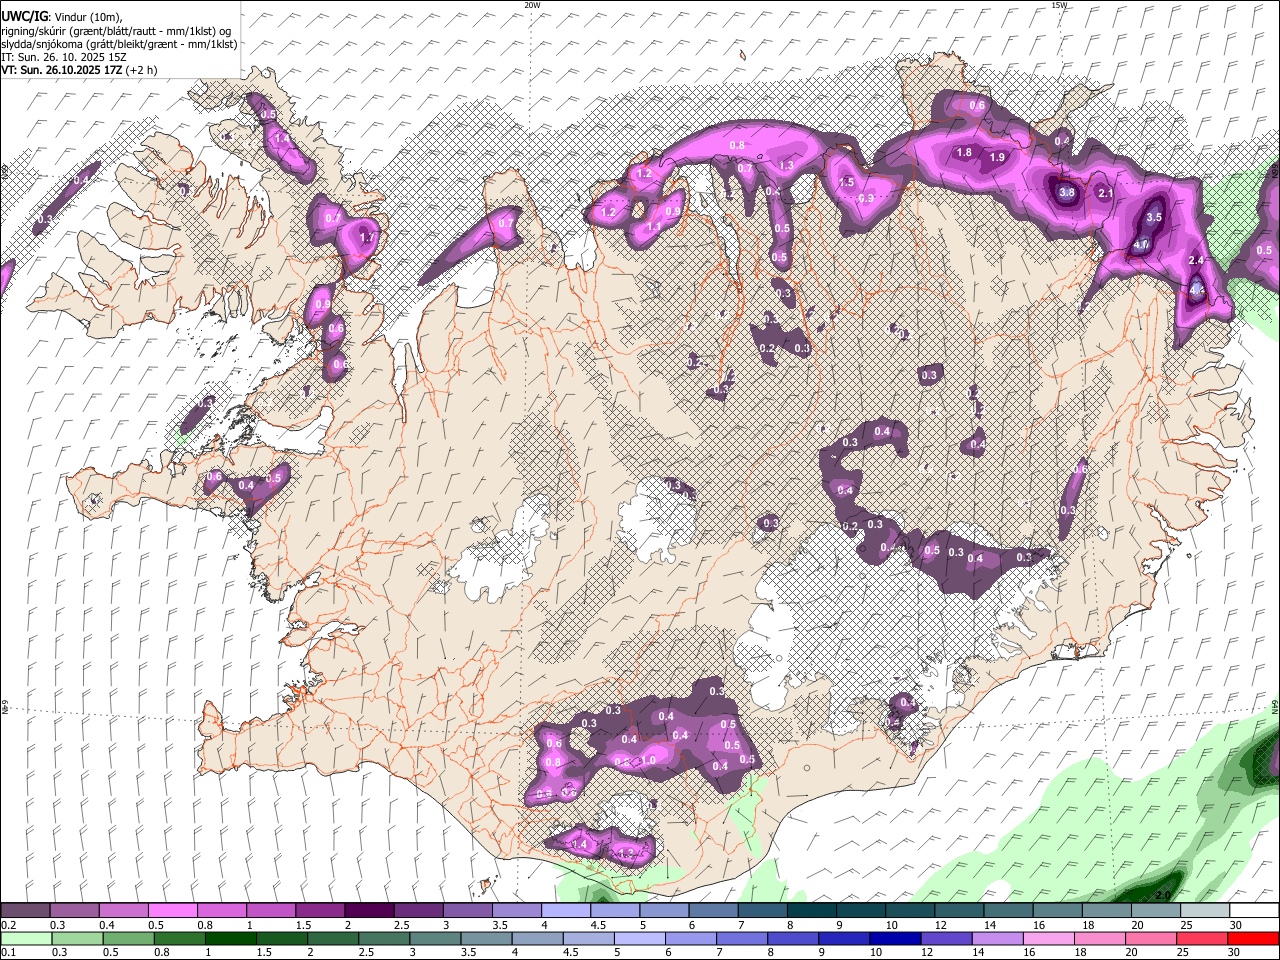Click the 'VT: Sun. 26.10.2025 17Z' valid time

click(62, 70)
